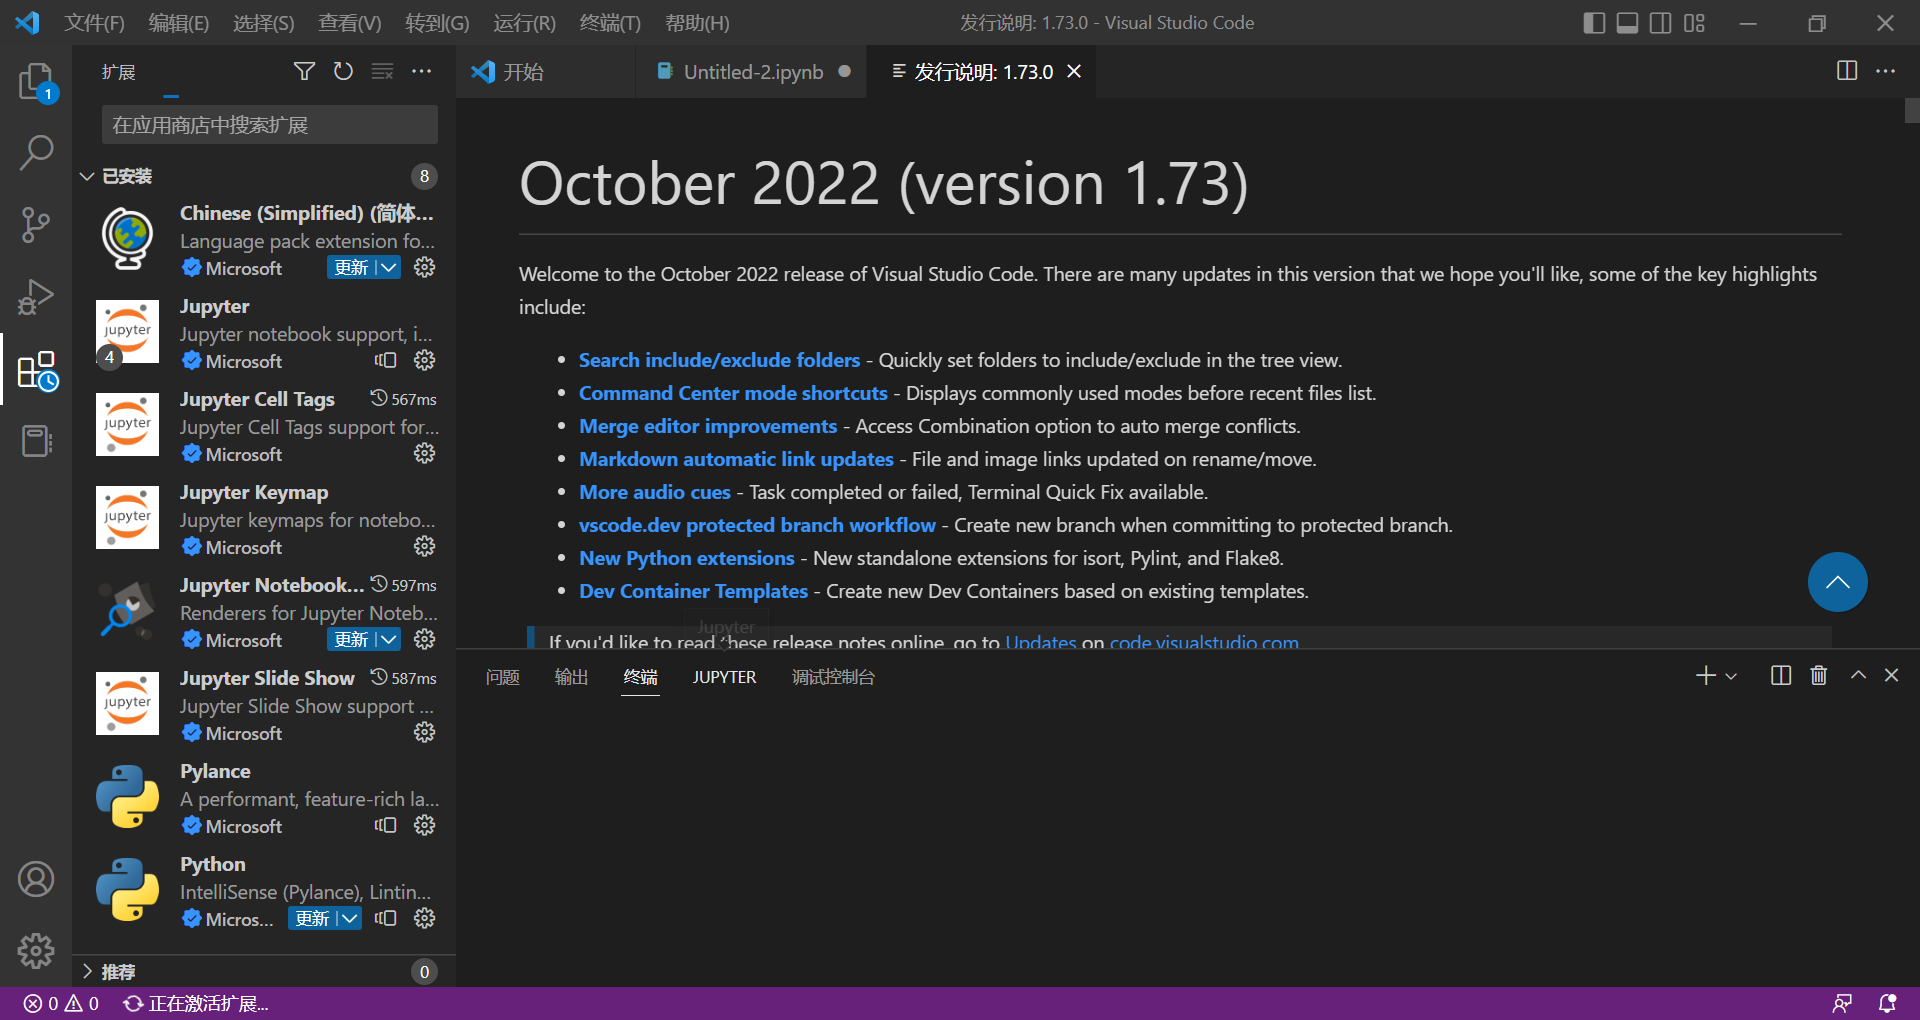Switch to the 调试控制台 debug console tab
The image size is (1920, 1020).
(x=833, y=677)
